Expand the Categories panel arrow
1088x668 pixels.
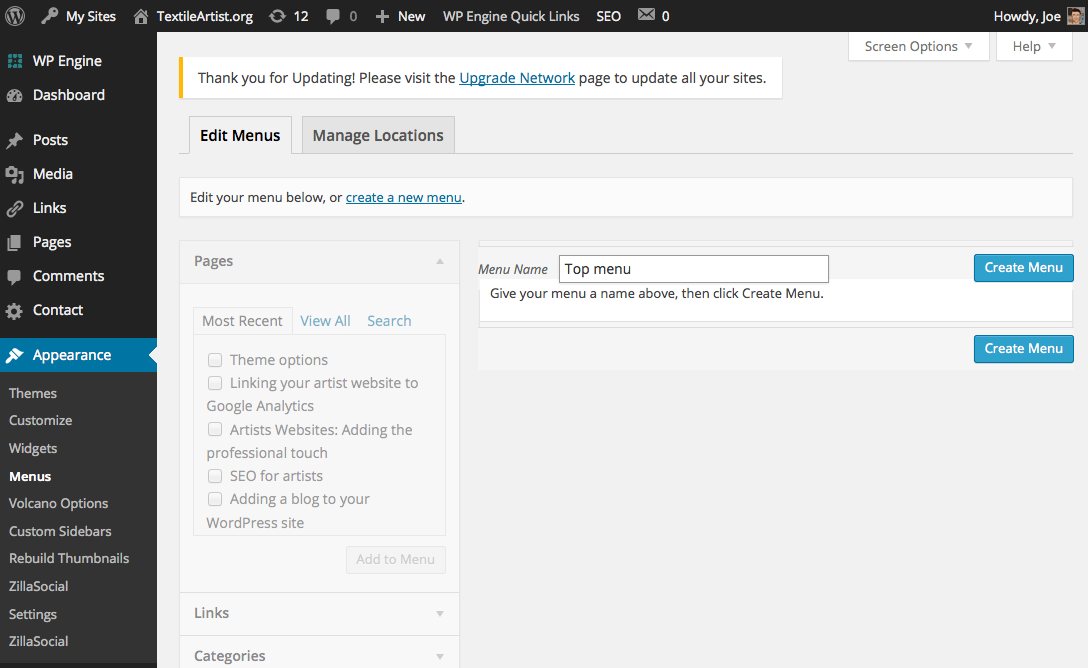[440, 657]
